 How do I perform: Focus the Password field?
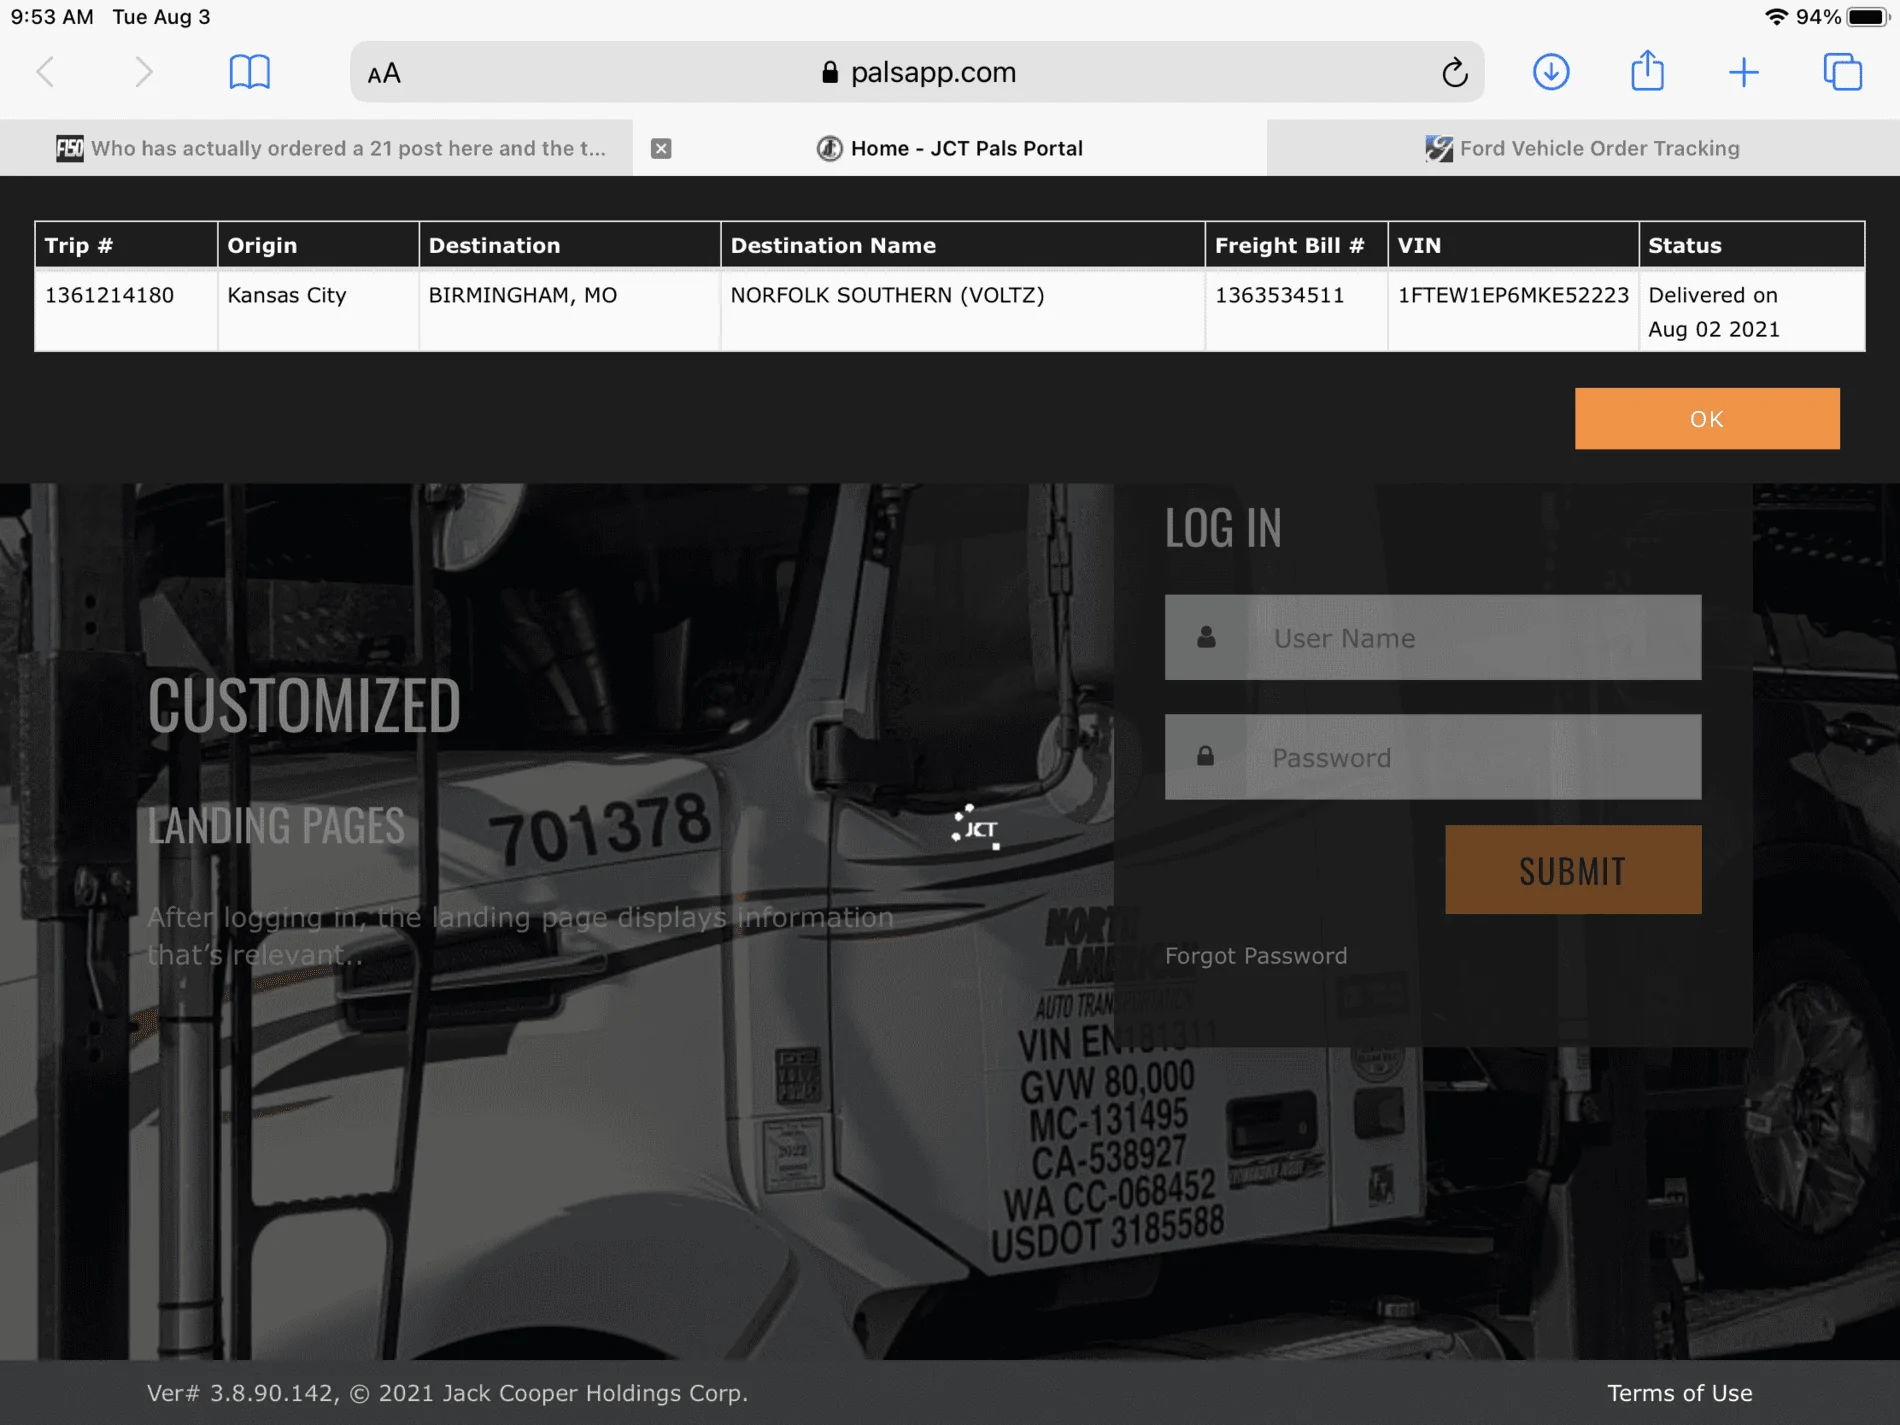1470,757
